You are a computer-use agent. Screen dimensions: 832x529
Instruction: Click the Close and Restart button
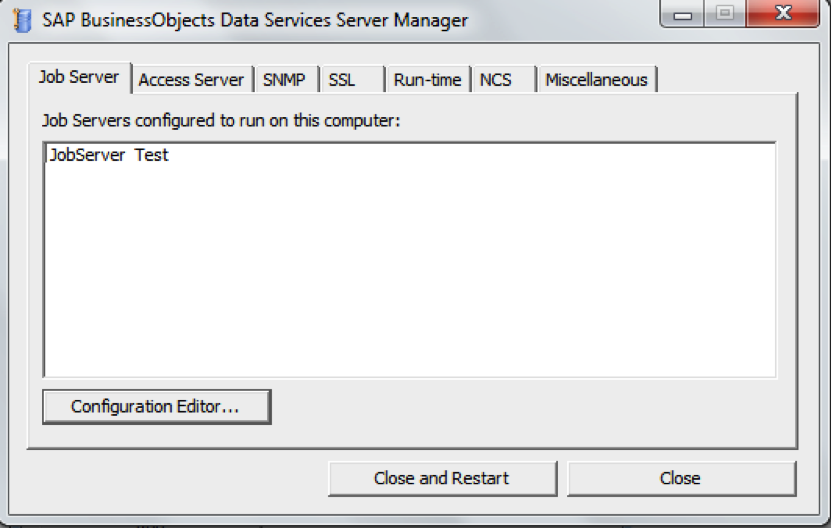tap(442, 479)
